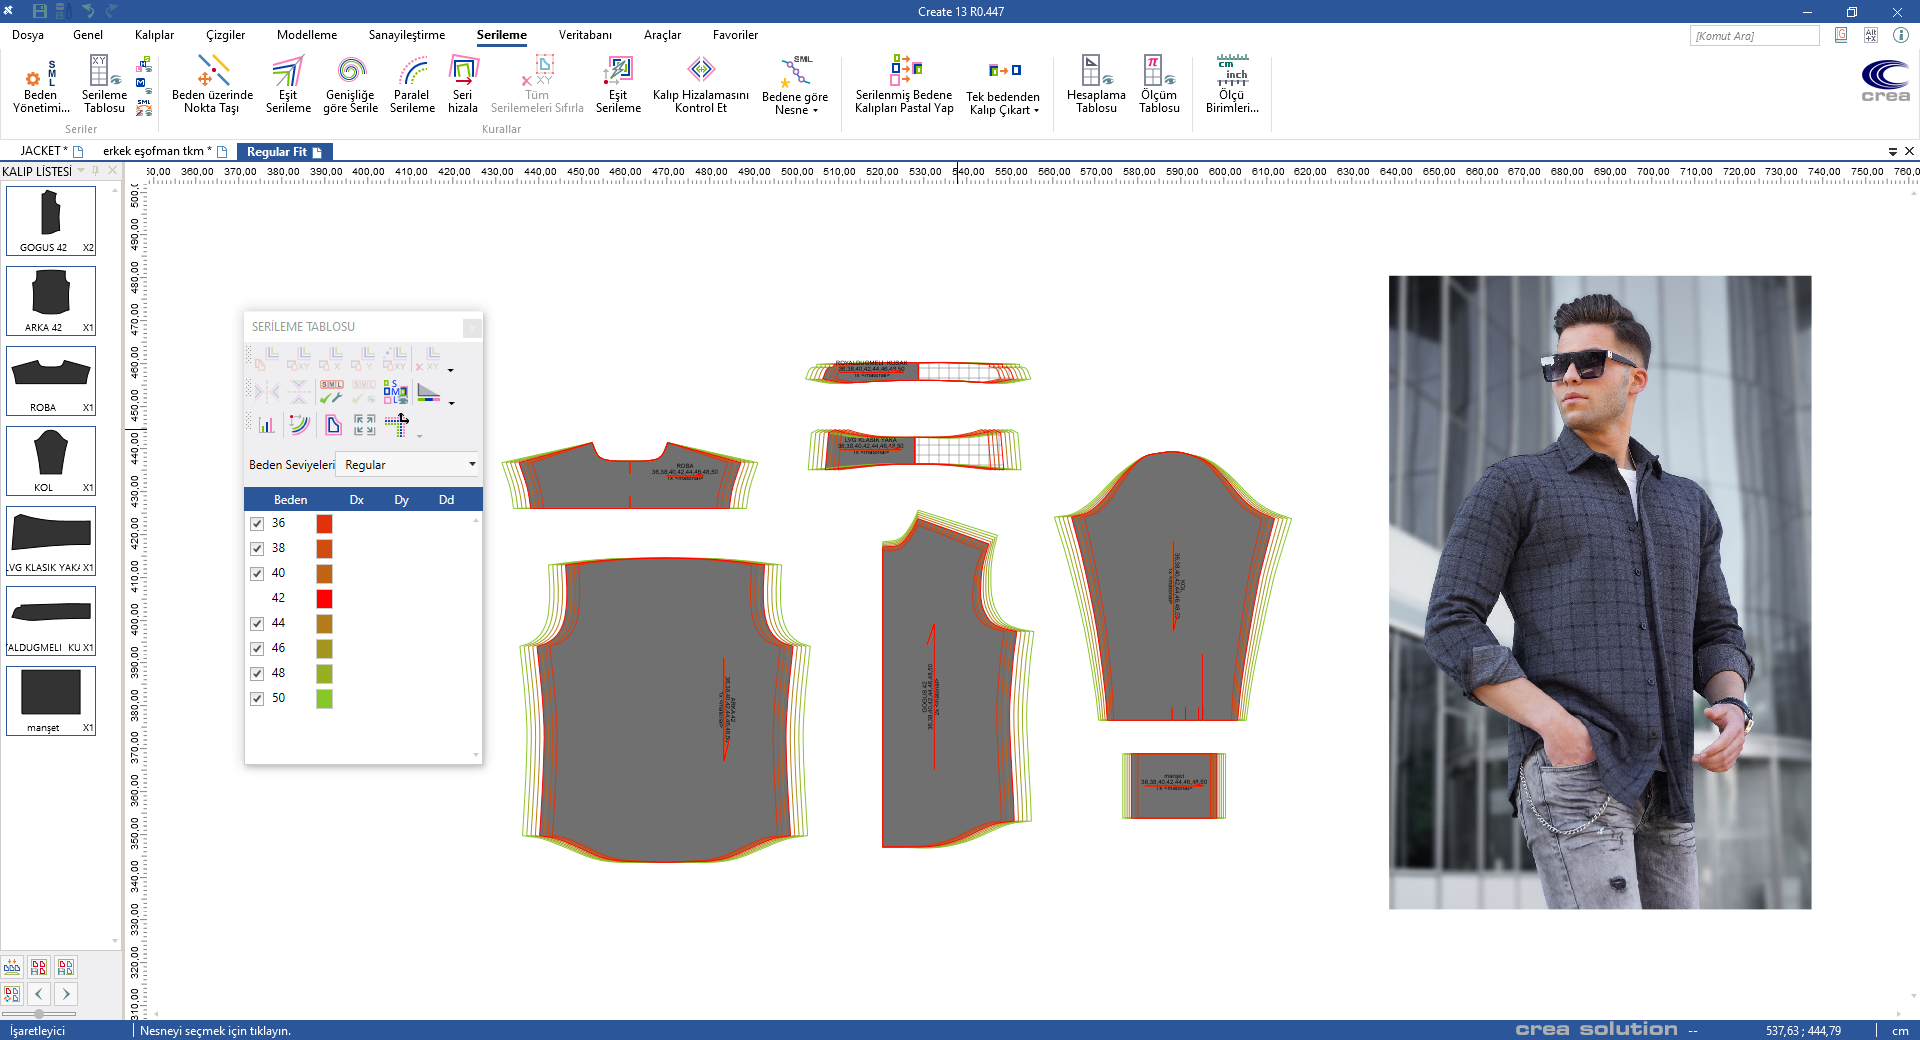Open the Serileme Tablosu ribbon tool
Image resolution: width=1920 pixels, height=1040 pixels.
pyautogui.click(x=104, y=85)
